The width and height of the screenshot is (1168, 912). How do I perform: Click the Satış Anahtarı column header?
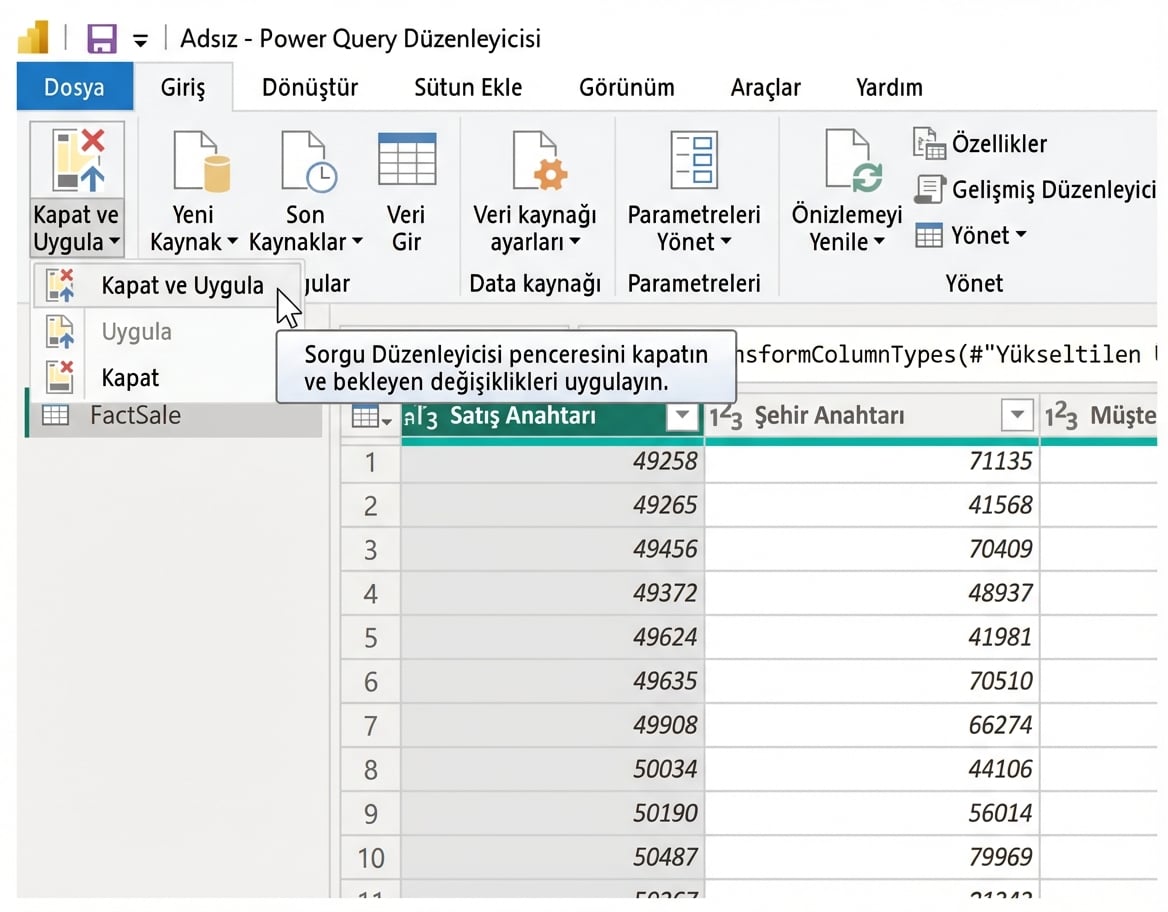(x=553, y=416)
